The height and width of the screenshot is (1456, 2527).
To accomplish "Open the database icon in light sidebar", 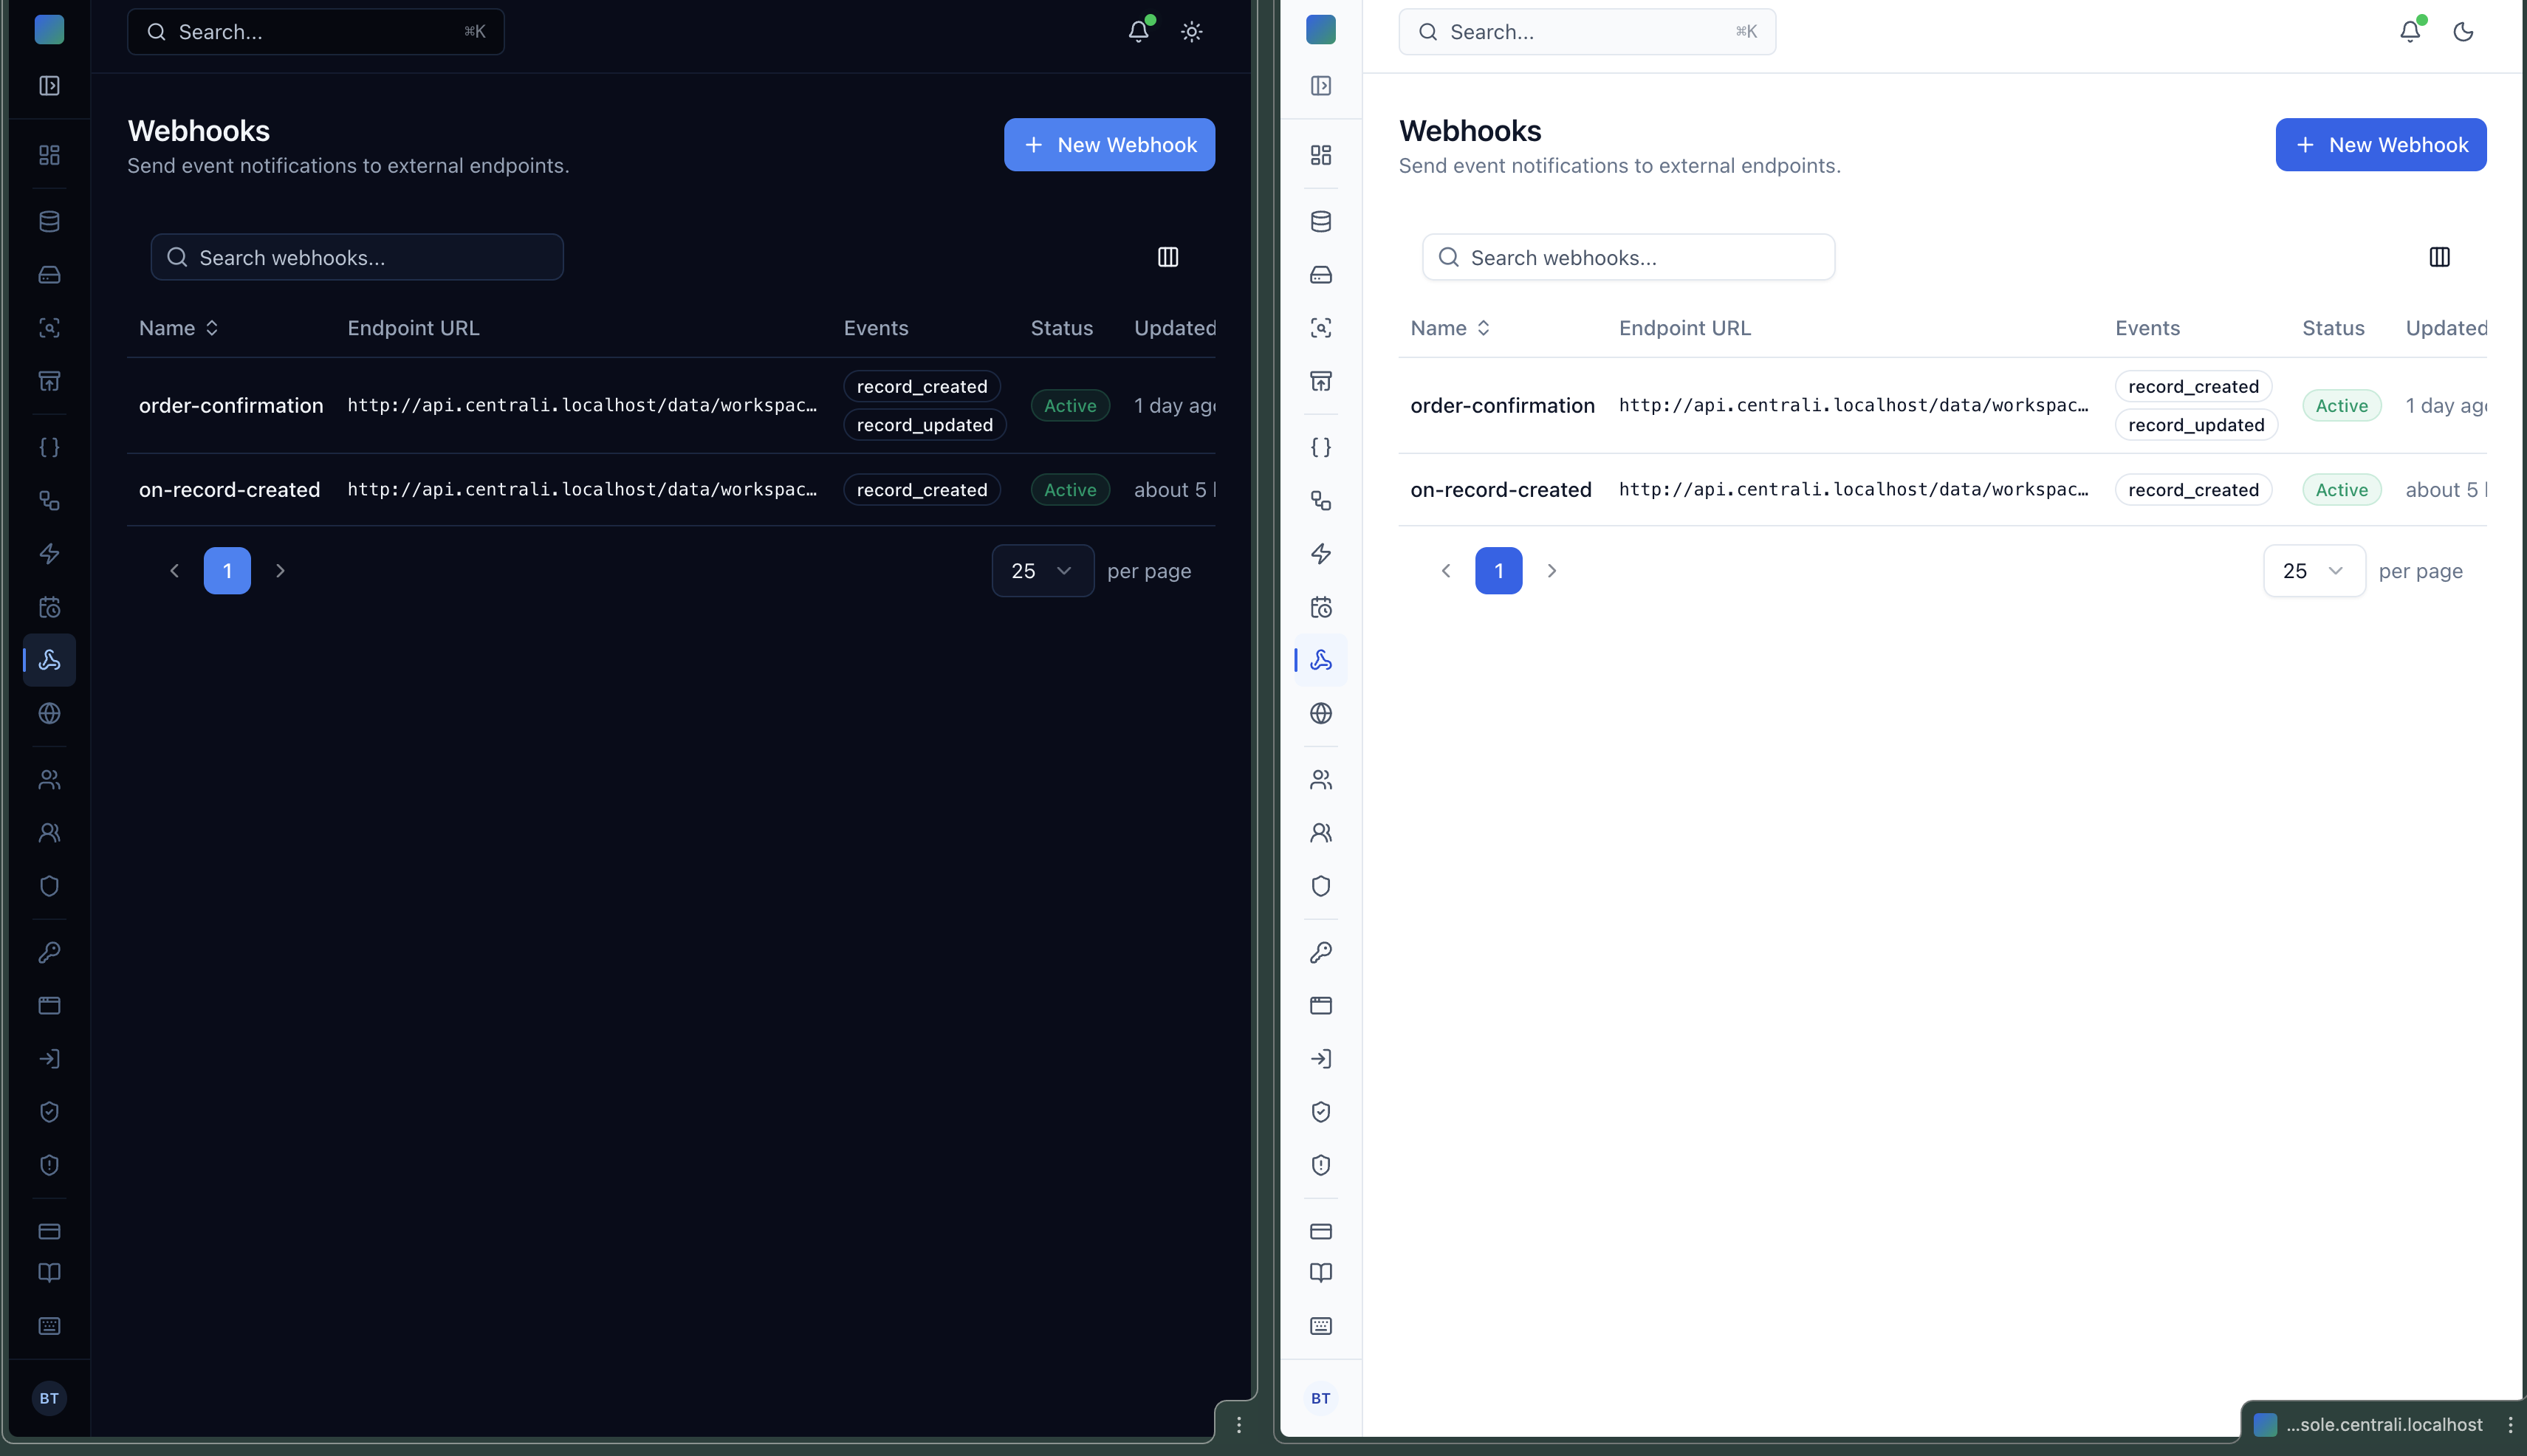I will pyautogui.click(x=1321, y=221).
